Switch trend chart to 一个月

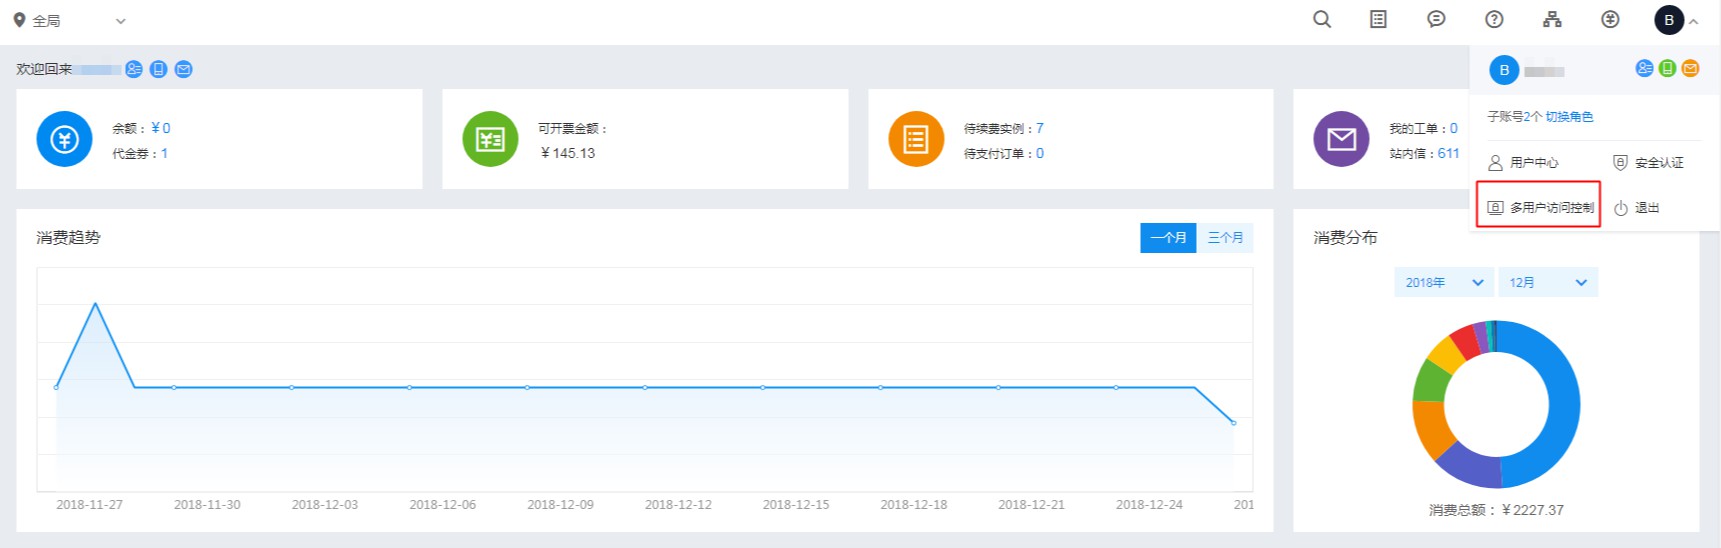(1167, 238)
